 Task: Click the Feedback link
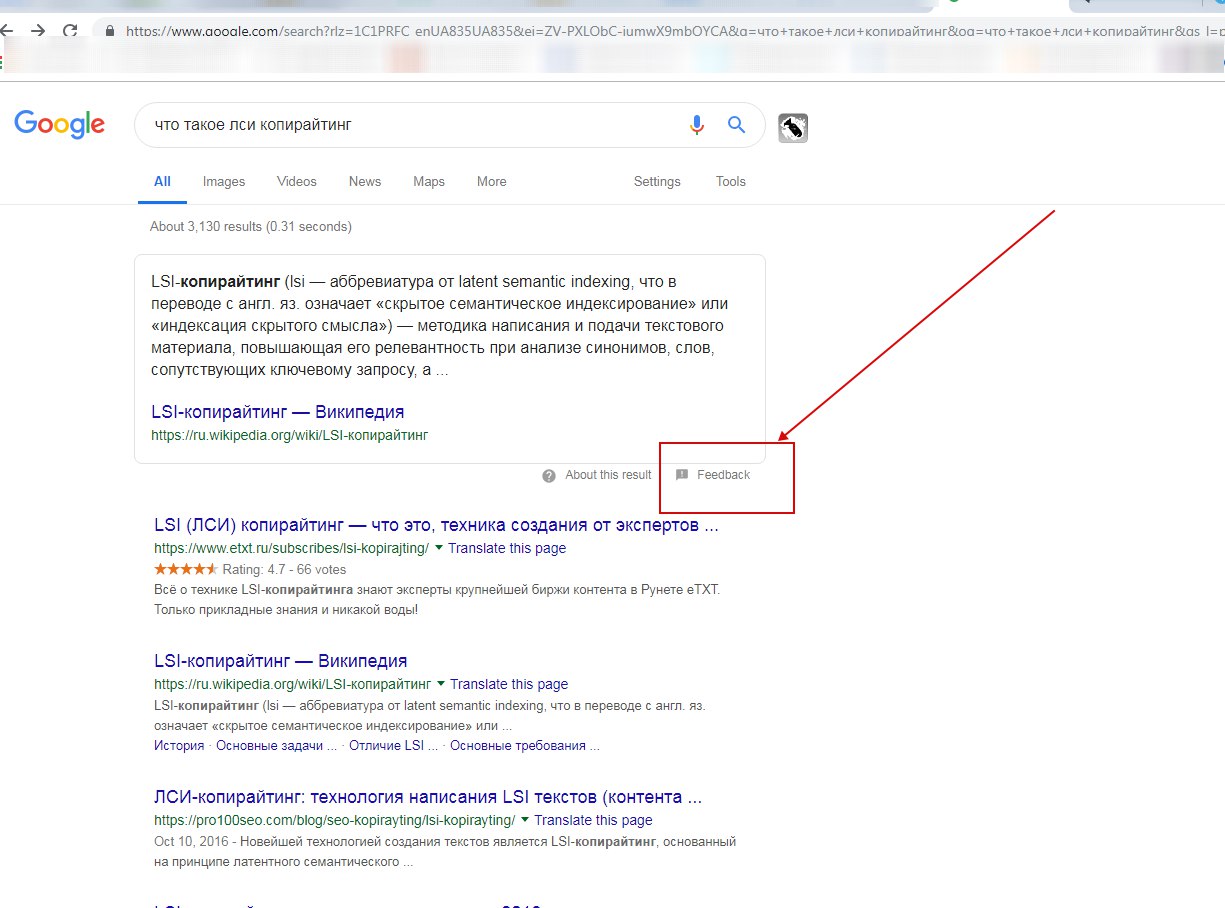click(x=723, y=475)
